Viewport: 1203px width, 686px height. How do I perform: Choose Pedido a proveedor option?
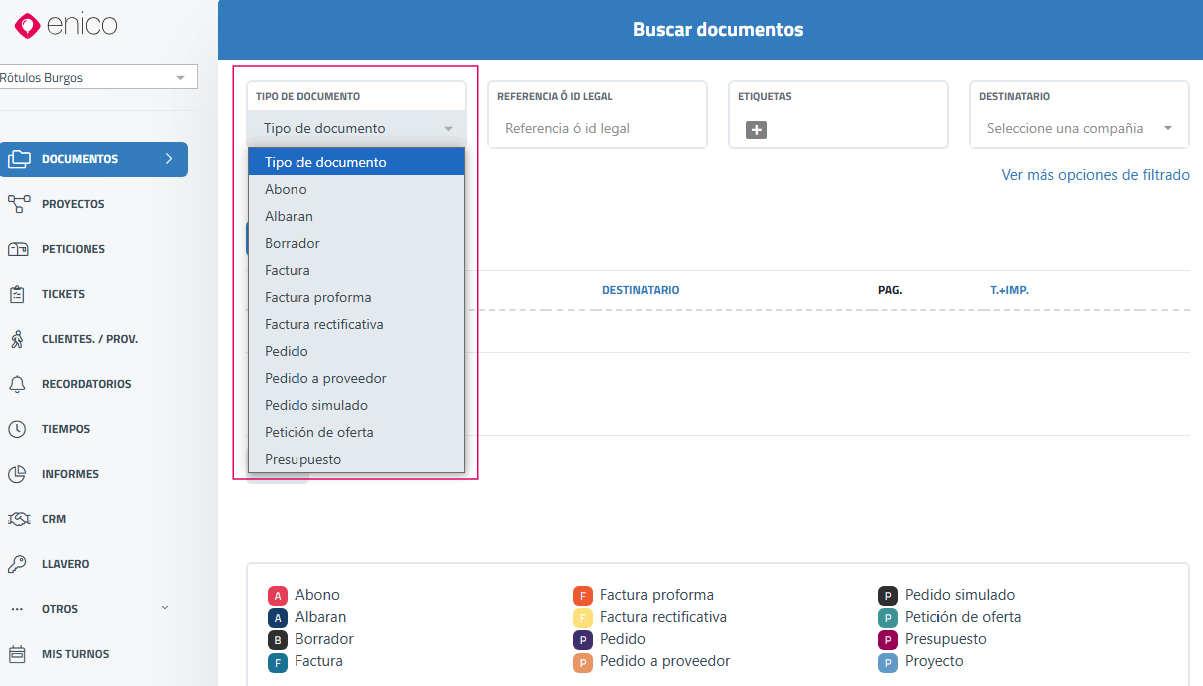325,378
